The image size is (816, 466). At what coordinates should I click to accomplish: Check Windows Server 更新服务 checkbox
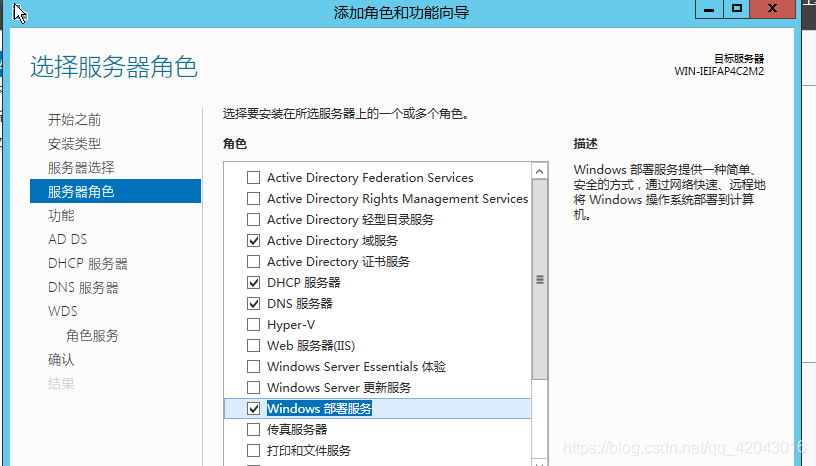point(253,387)
